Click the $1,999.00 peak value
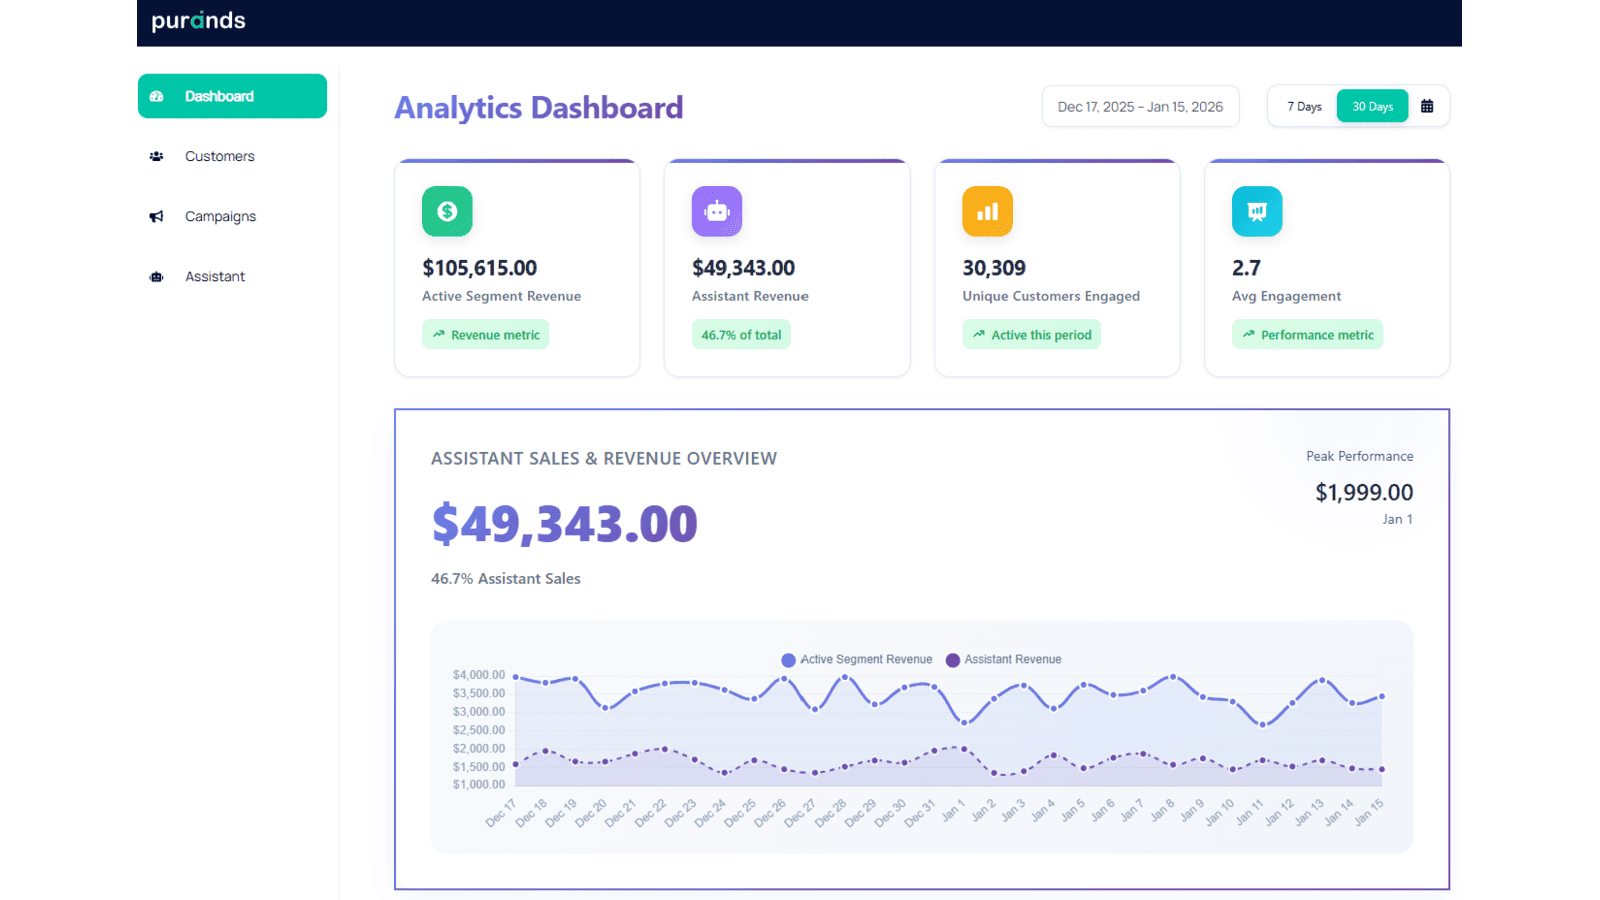The height and width of the screenshot is (900, 1600). pyautogui.click(x=1364, y=492)
